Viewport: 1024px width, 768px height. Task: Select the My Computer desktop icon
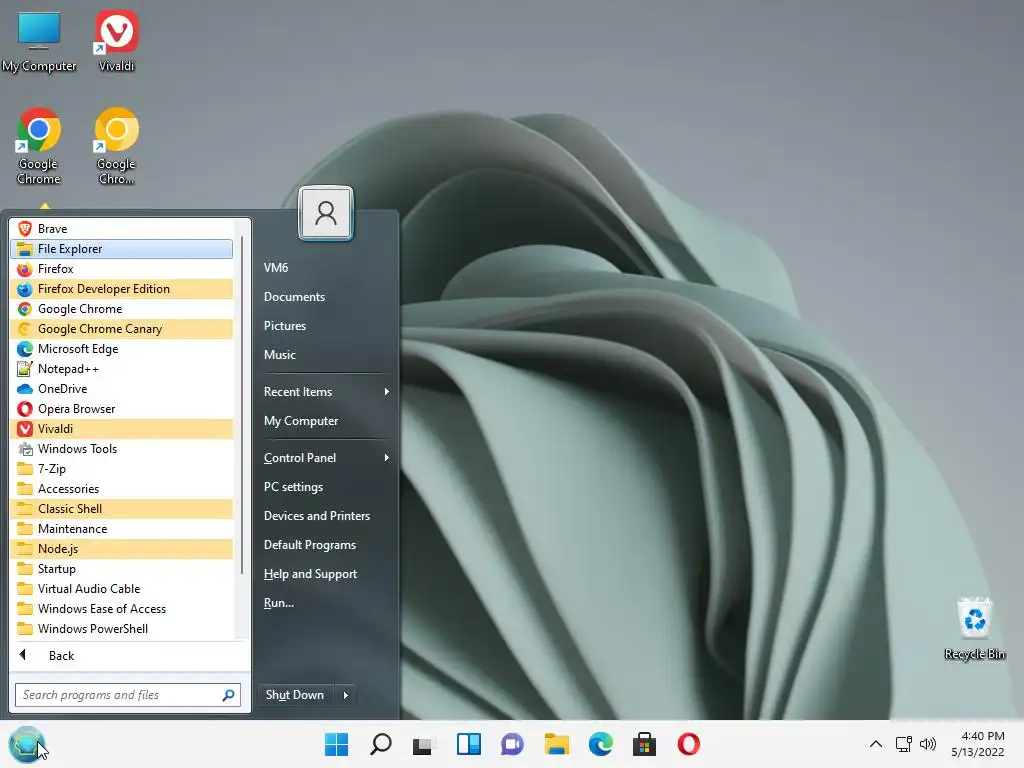coord(39,42)
